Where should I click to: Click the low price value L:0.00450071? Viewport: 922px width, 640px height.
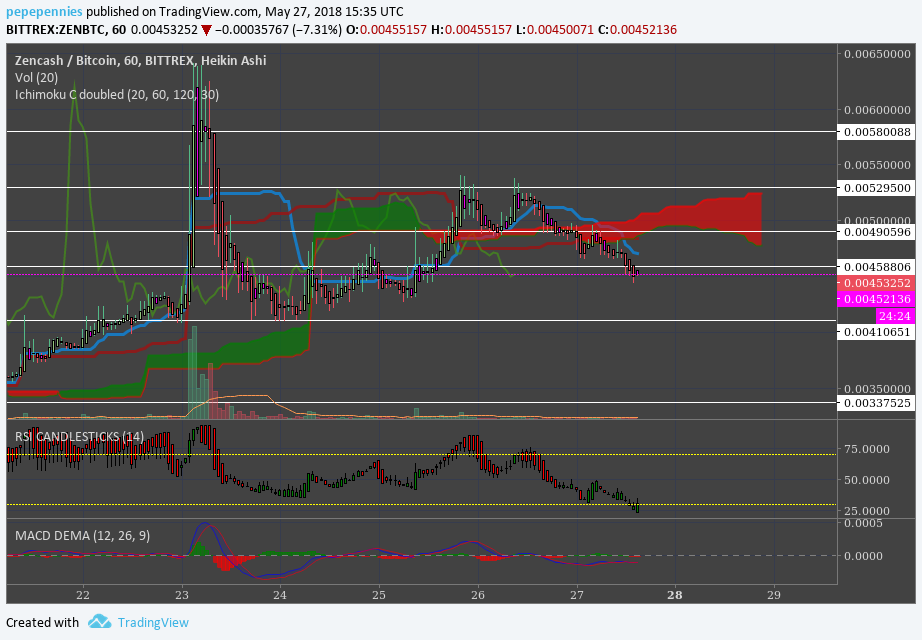pos(554,29)
